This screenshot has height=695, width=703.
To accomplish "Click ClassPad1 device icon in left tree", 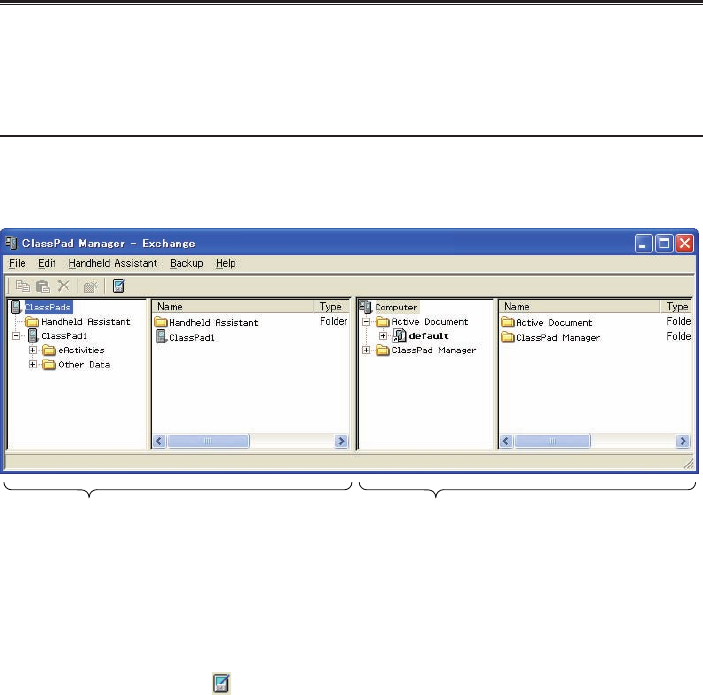I will tap(33, 335).
